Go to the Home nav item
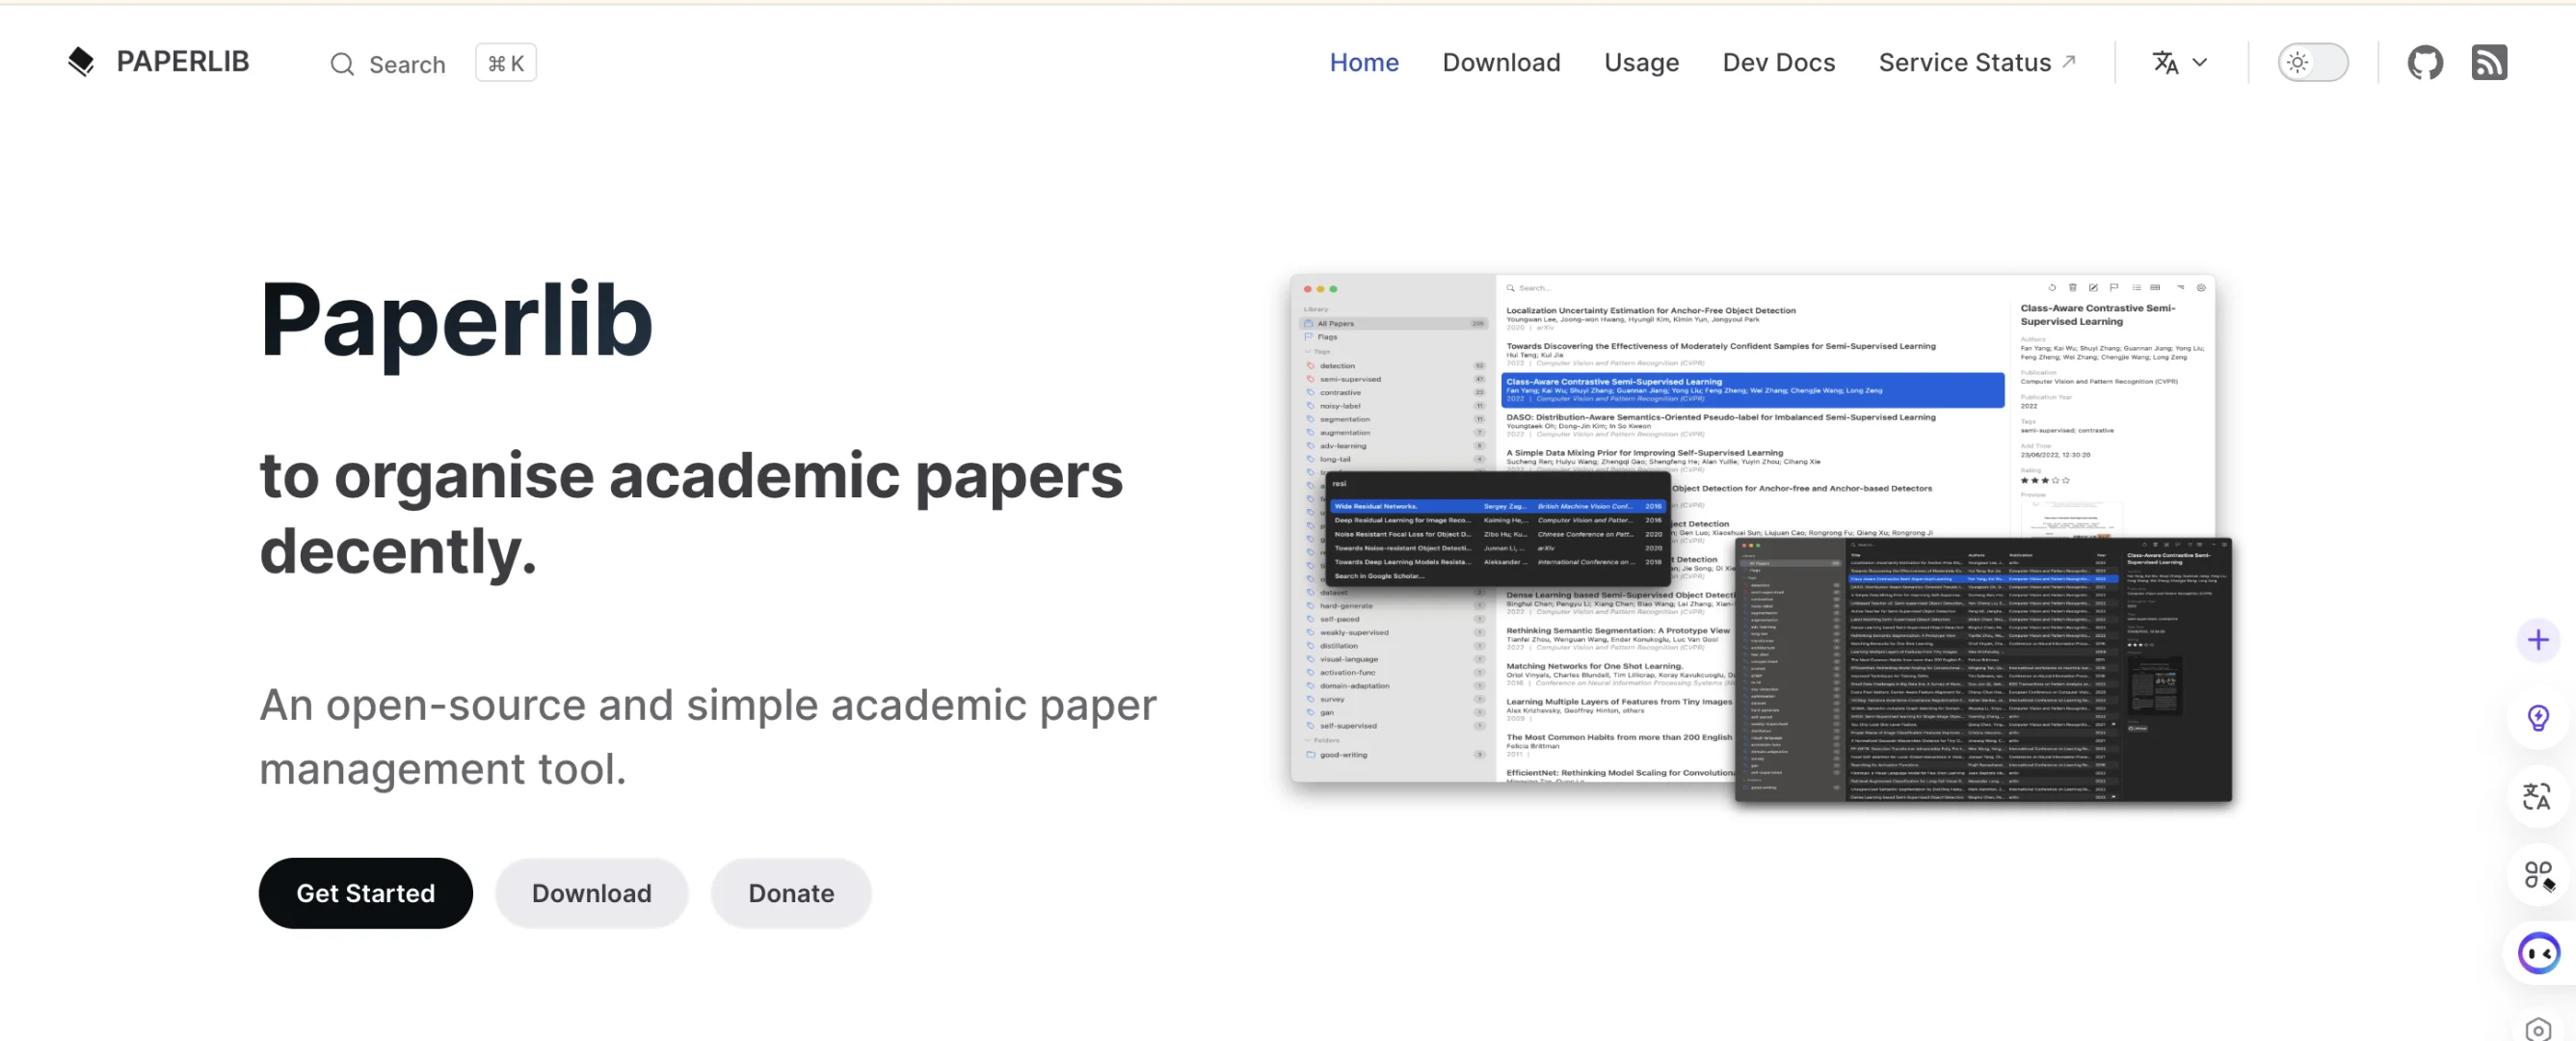2576x1041 pixels. point(1363,62)
